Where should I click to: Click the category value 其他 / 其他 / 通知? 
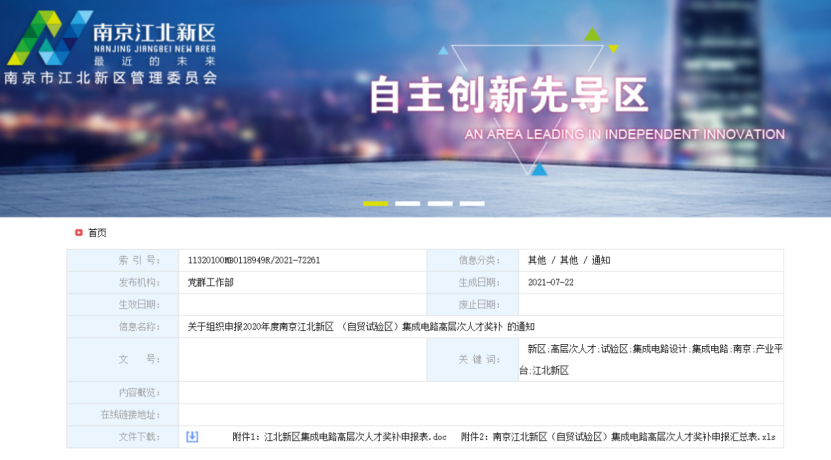569,260
